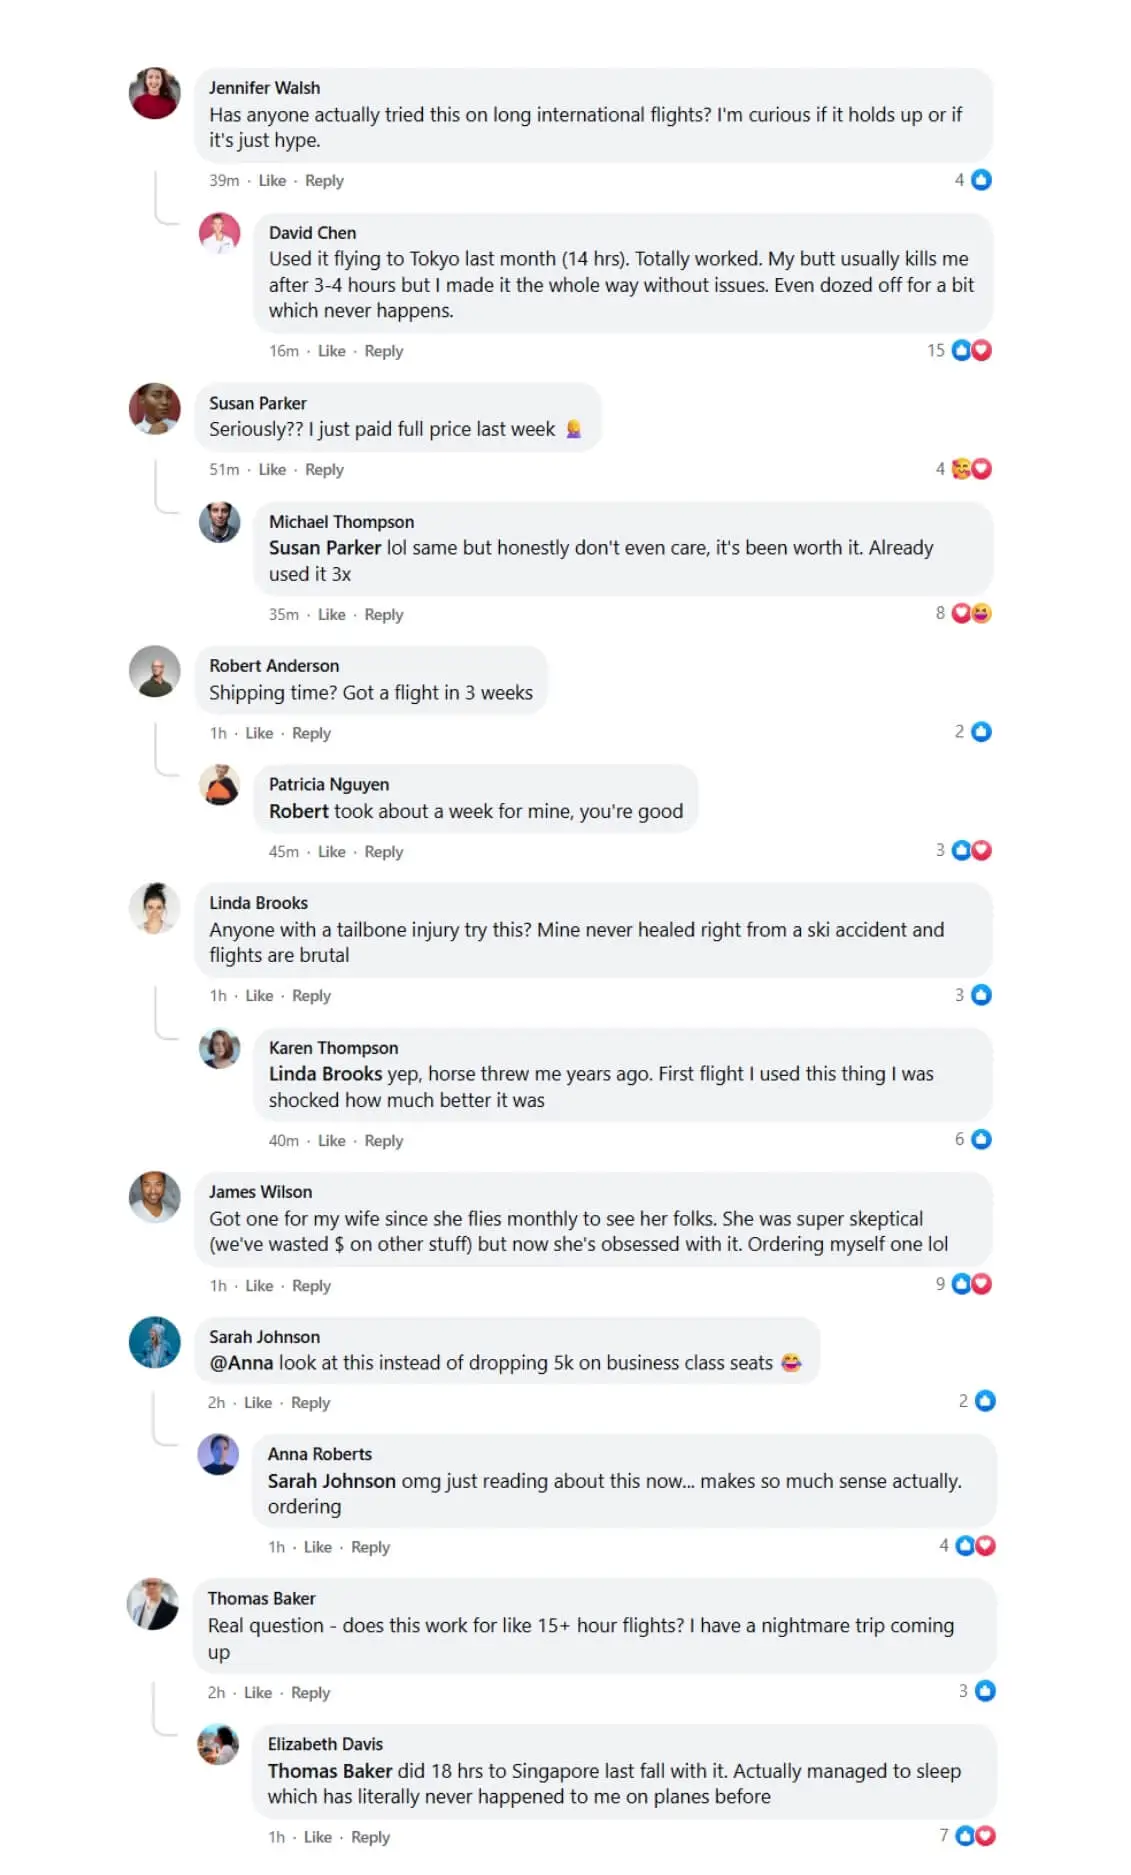
Task: Open reactions on Michael Thompson's reply
Action: (x=970, y=613)
